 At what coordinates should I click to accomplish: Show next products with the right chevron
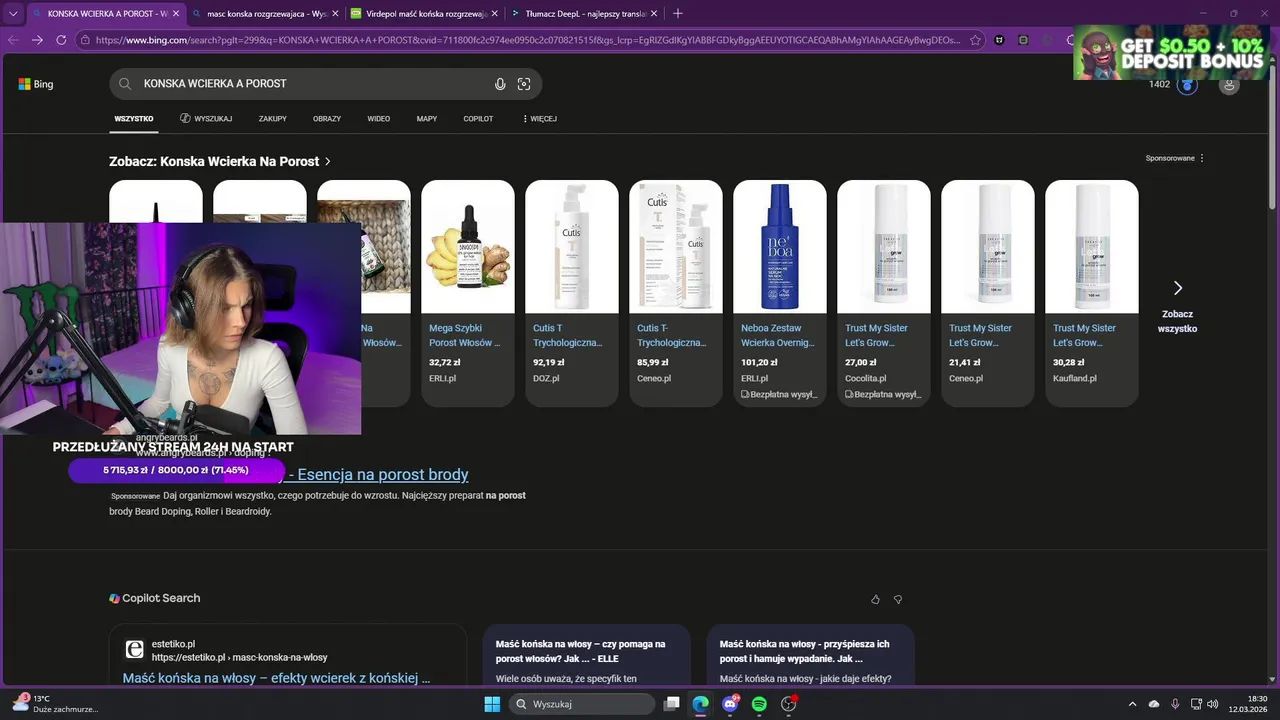tap(1177, 288)
